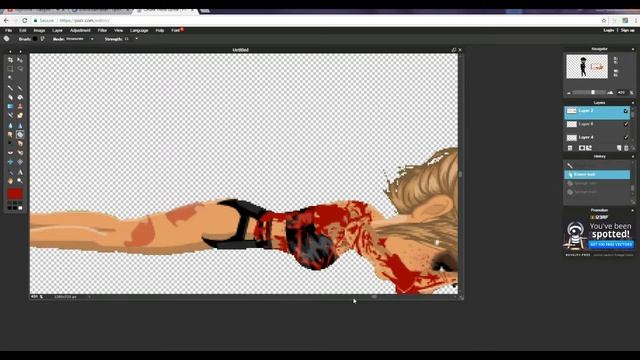Adjust the Navigator zoom slider
Viewport: 640px width, 360px height.
(x=593, y=93)
